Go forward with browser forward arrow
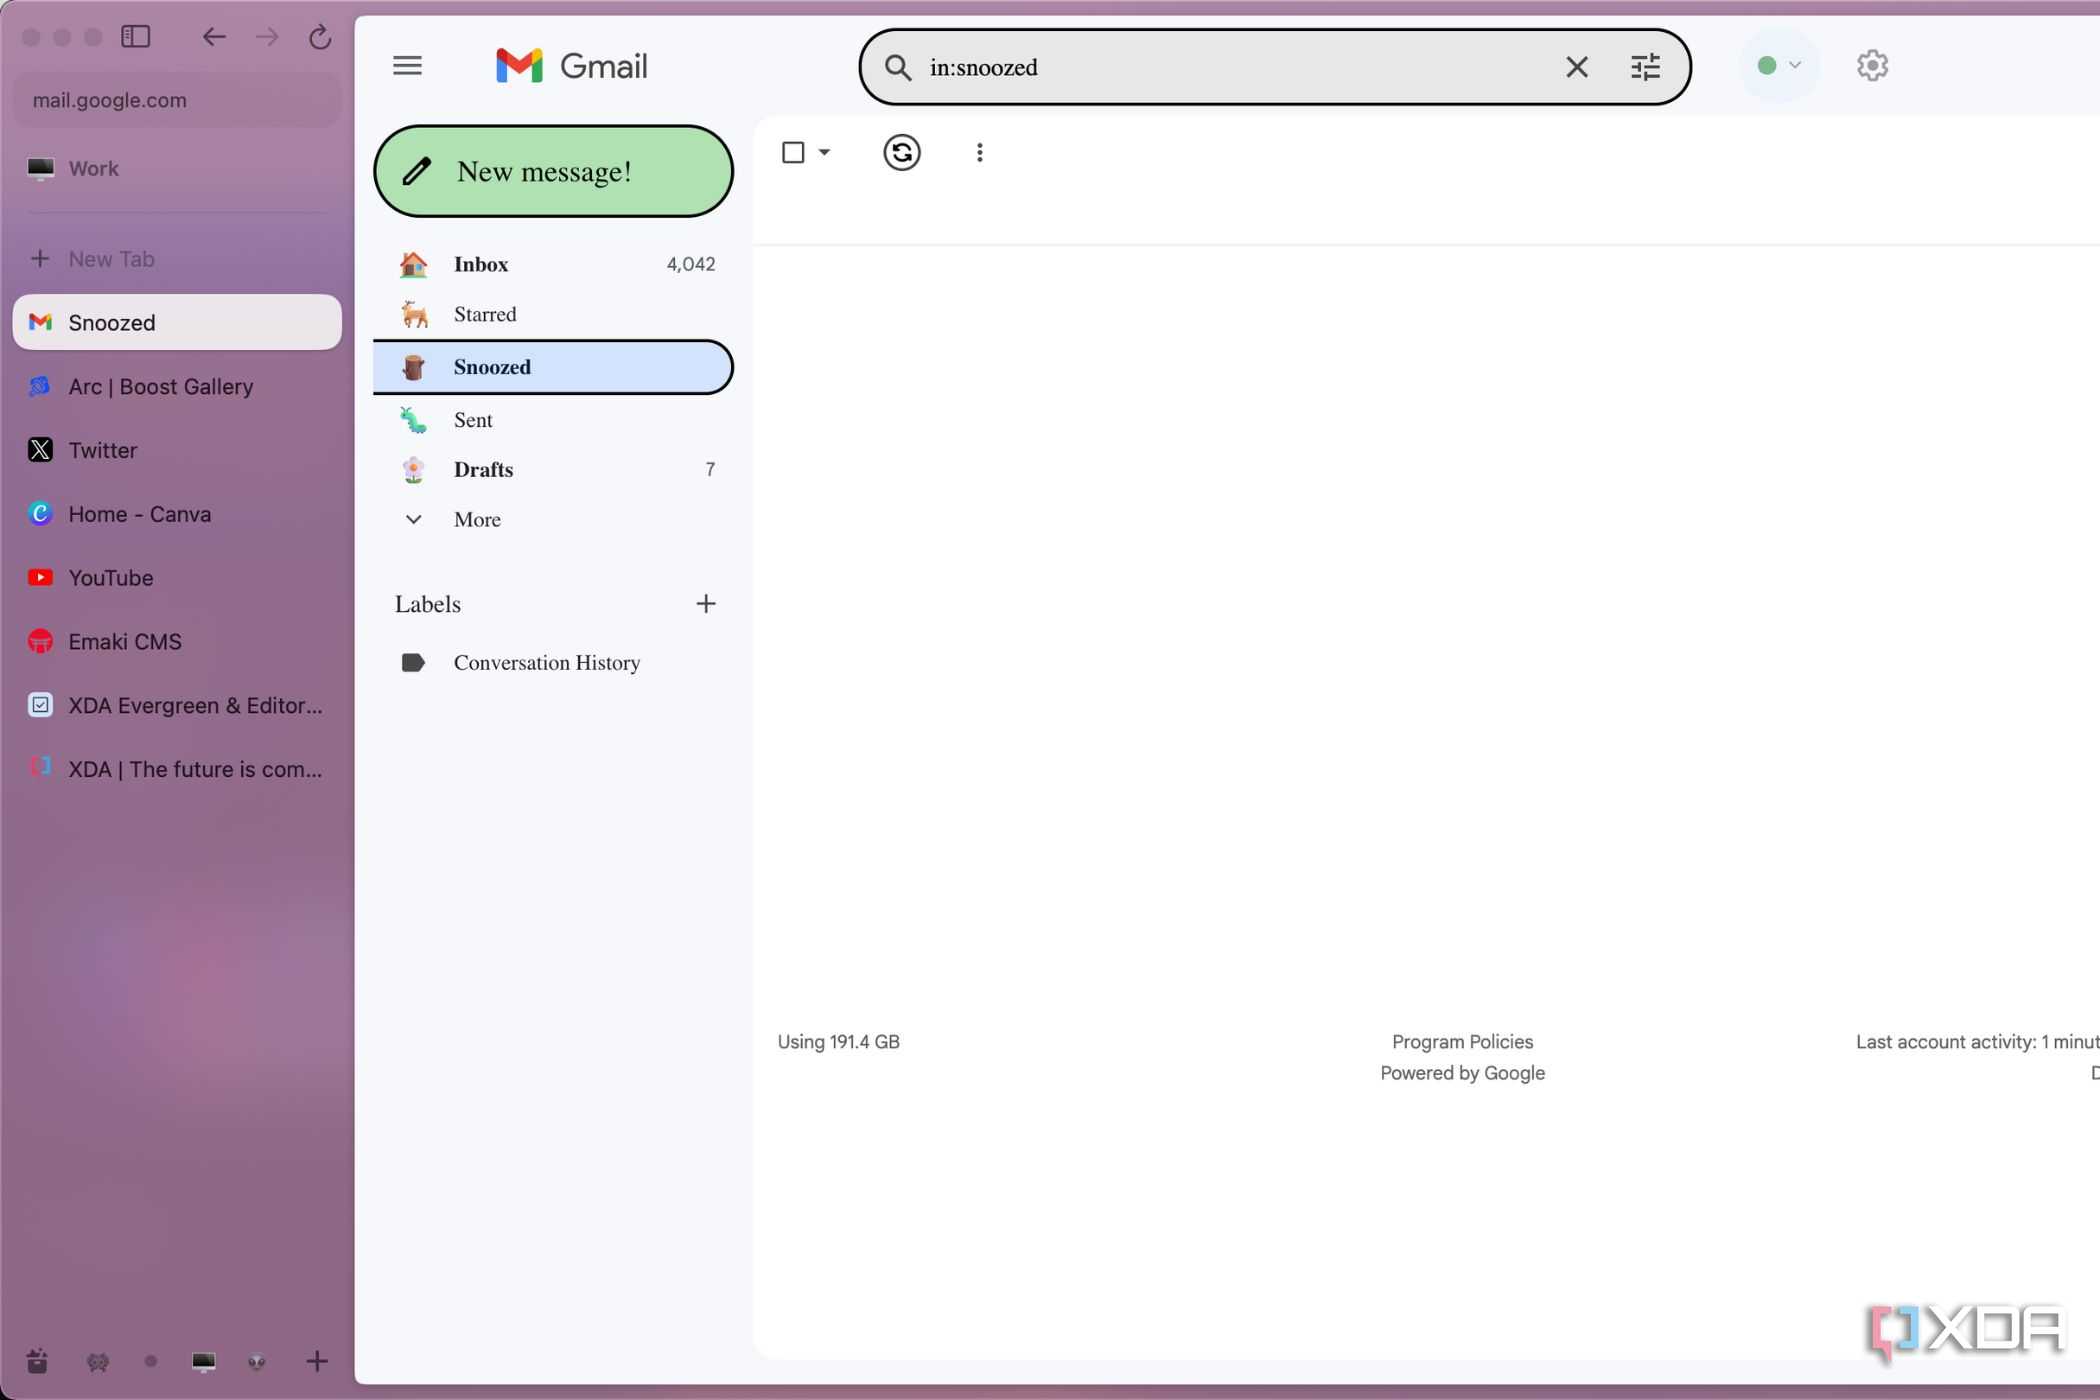2100x1400 pixels. coord(267,37)
